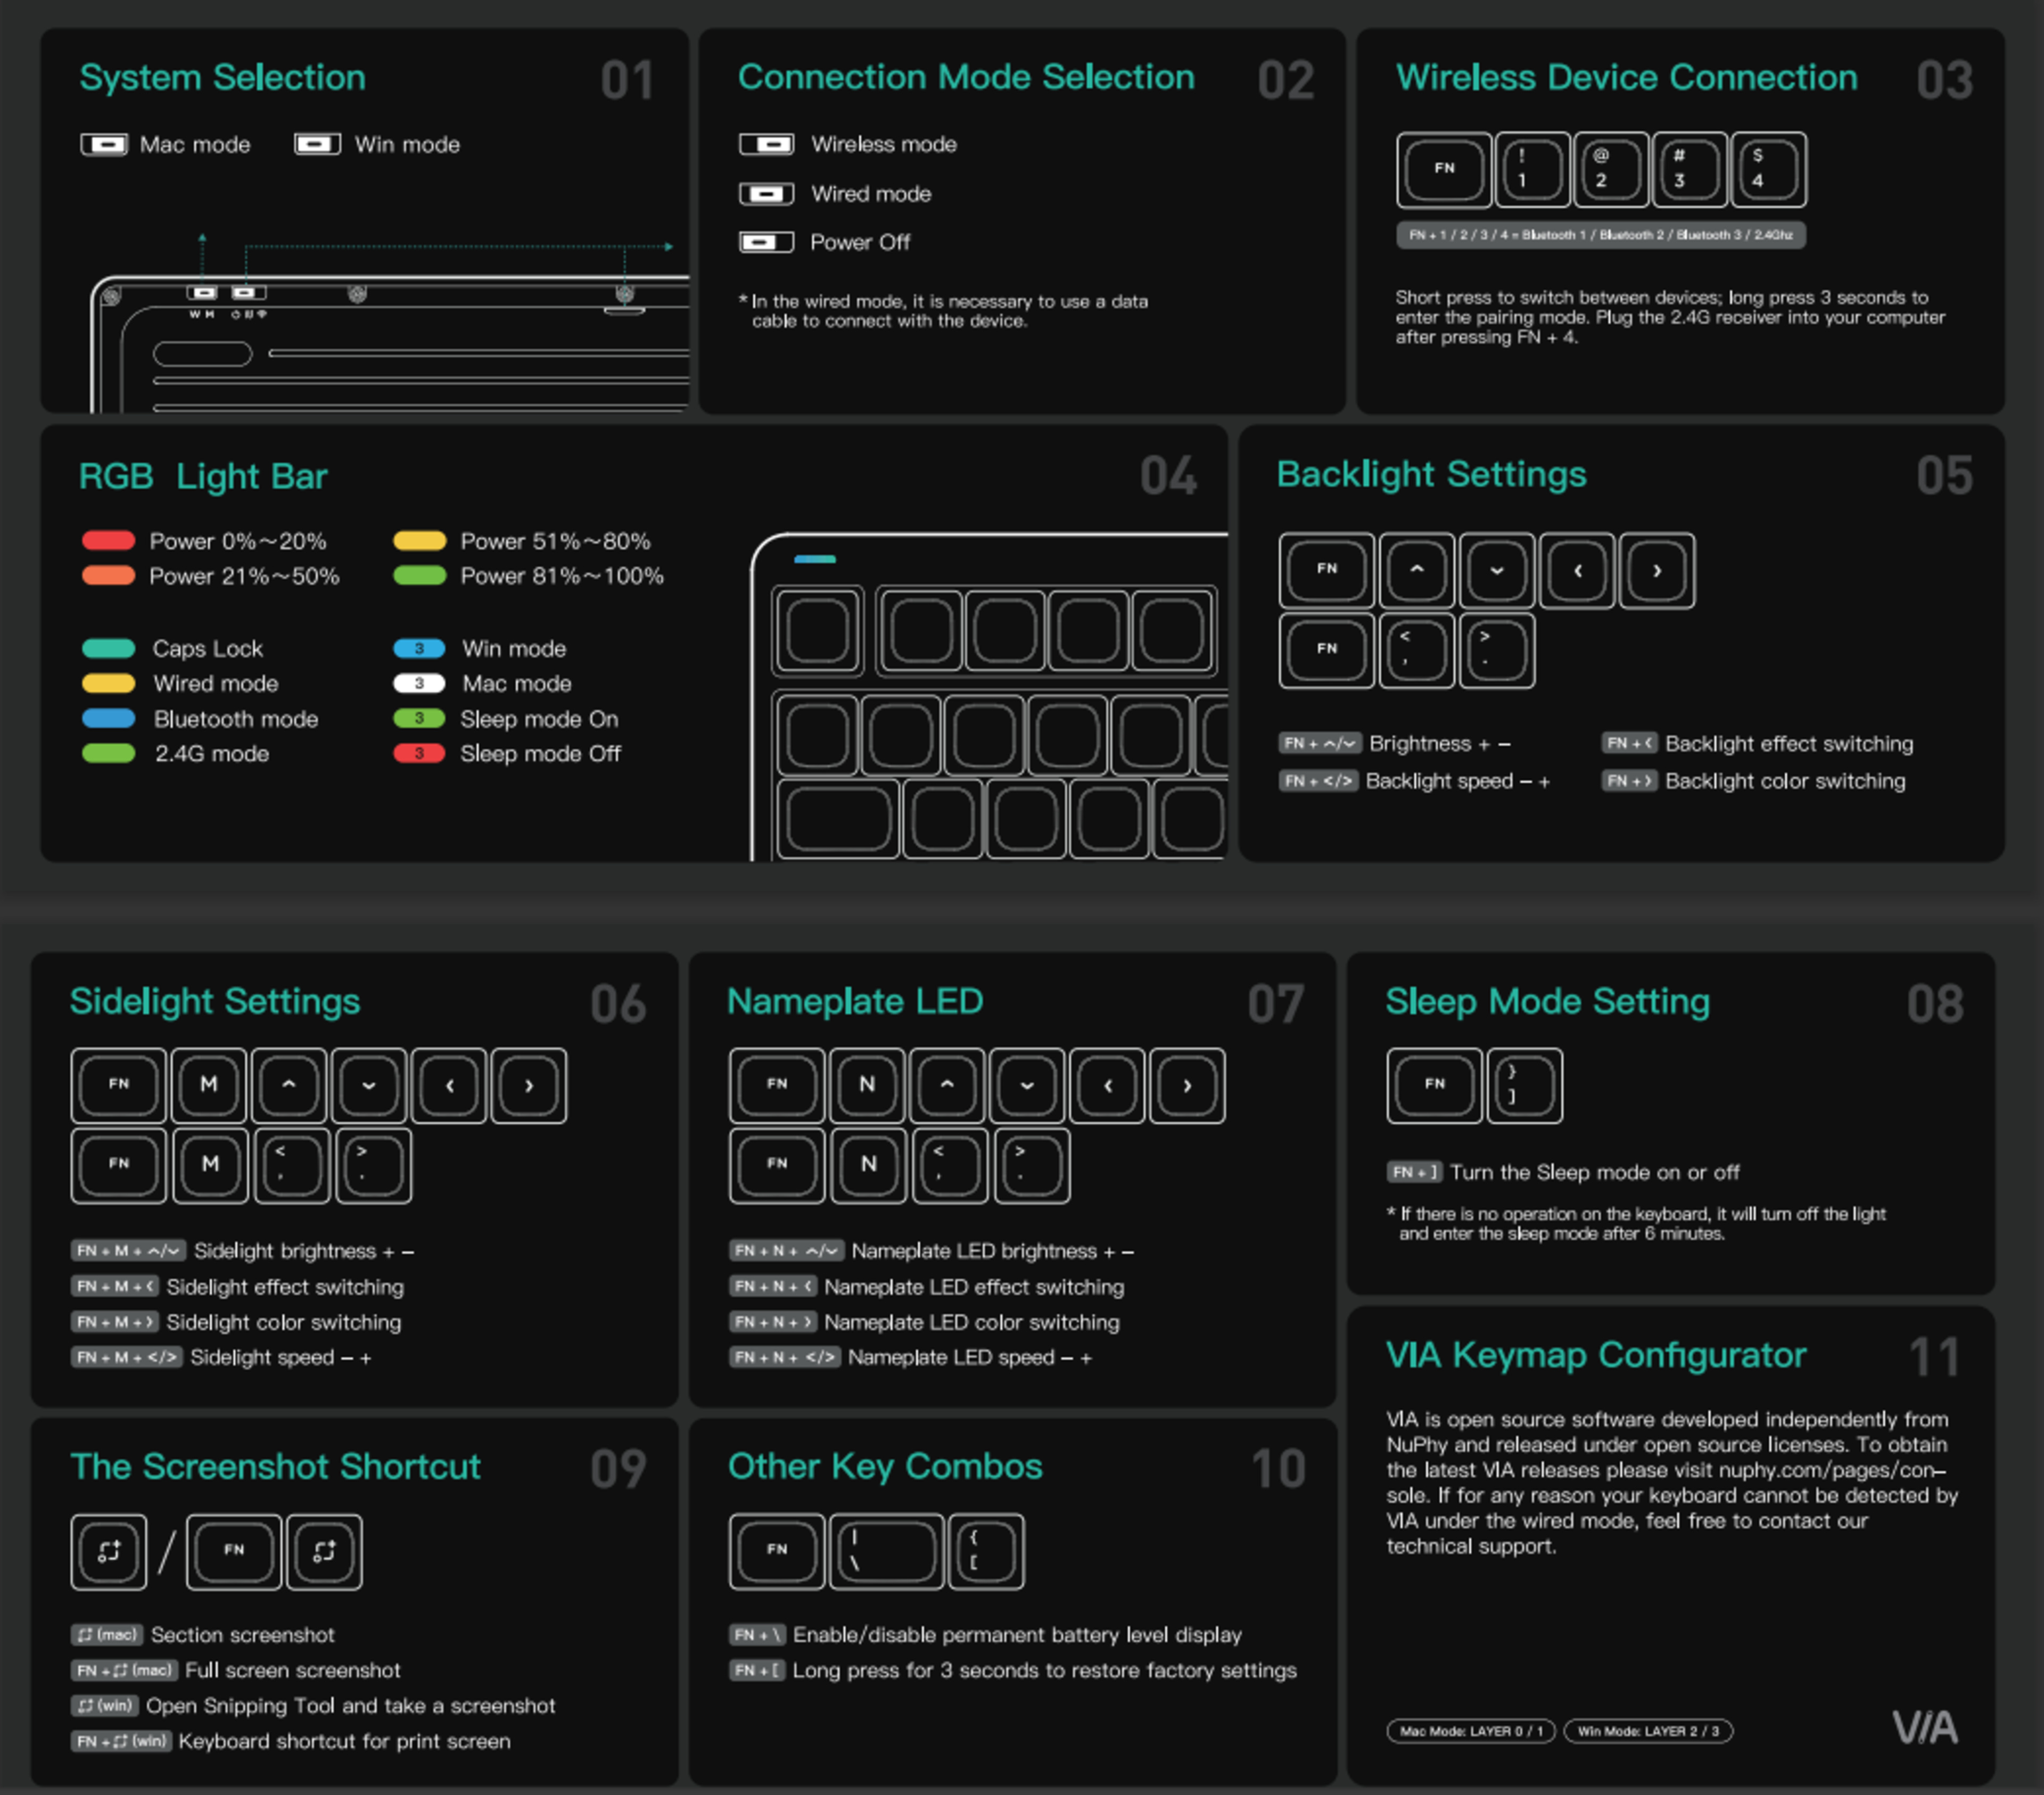Click the red Power 0%~20% color swatch
Image resolution: width=2044 pixels, height=1795 pixels.
click(x=108, y=541)
